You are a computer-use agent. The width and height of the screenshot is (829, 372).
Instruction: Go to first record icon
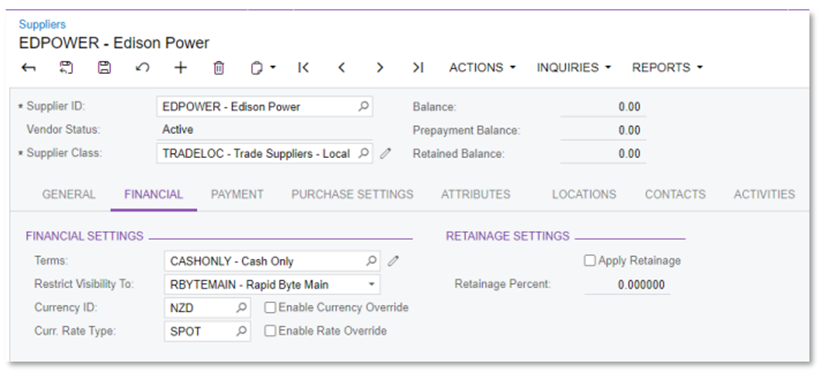[303, 68]
